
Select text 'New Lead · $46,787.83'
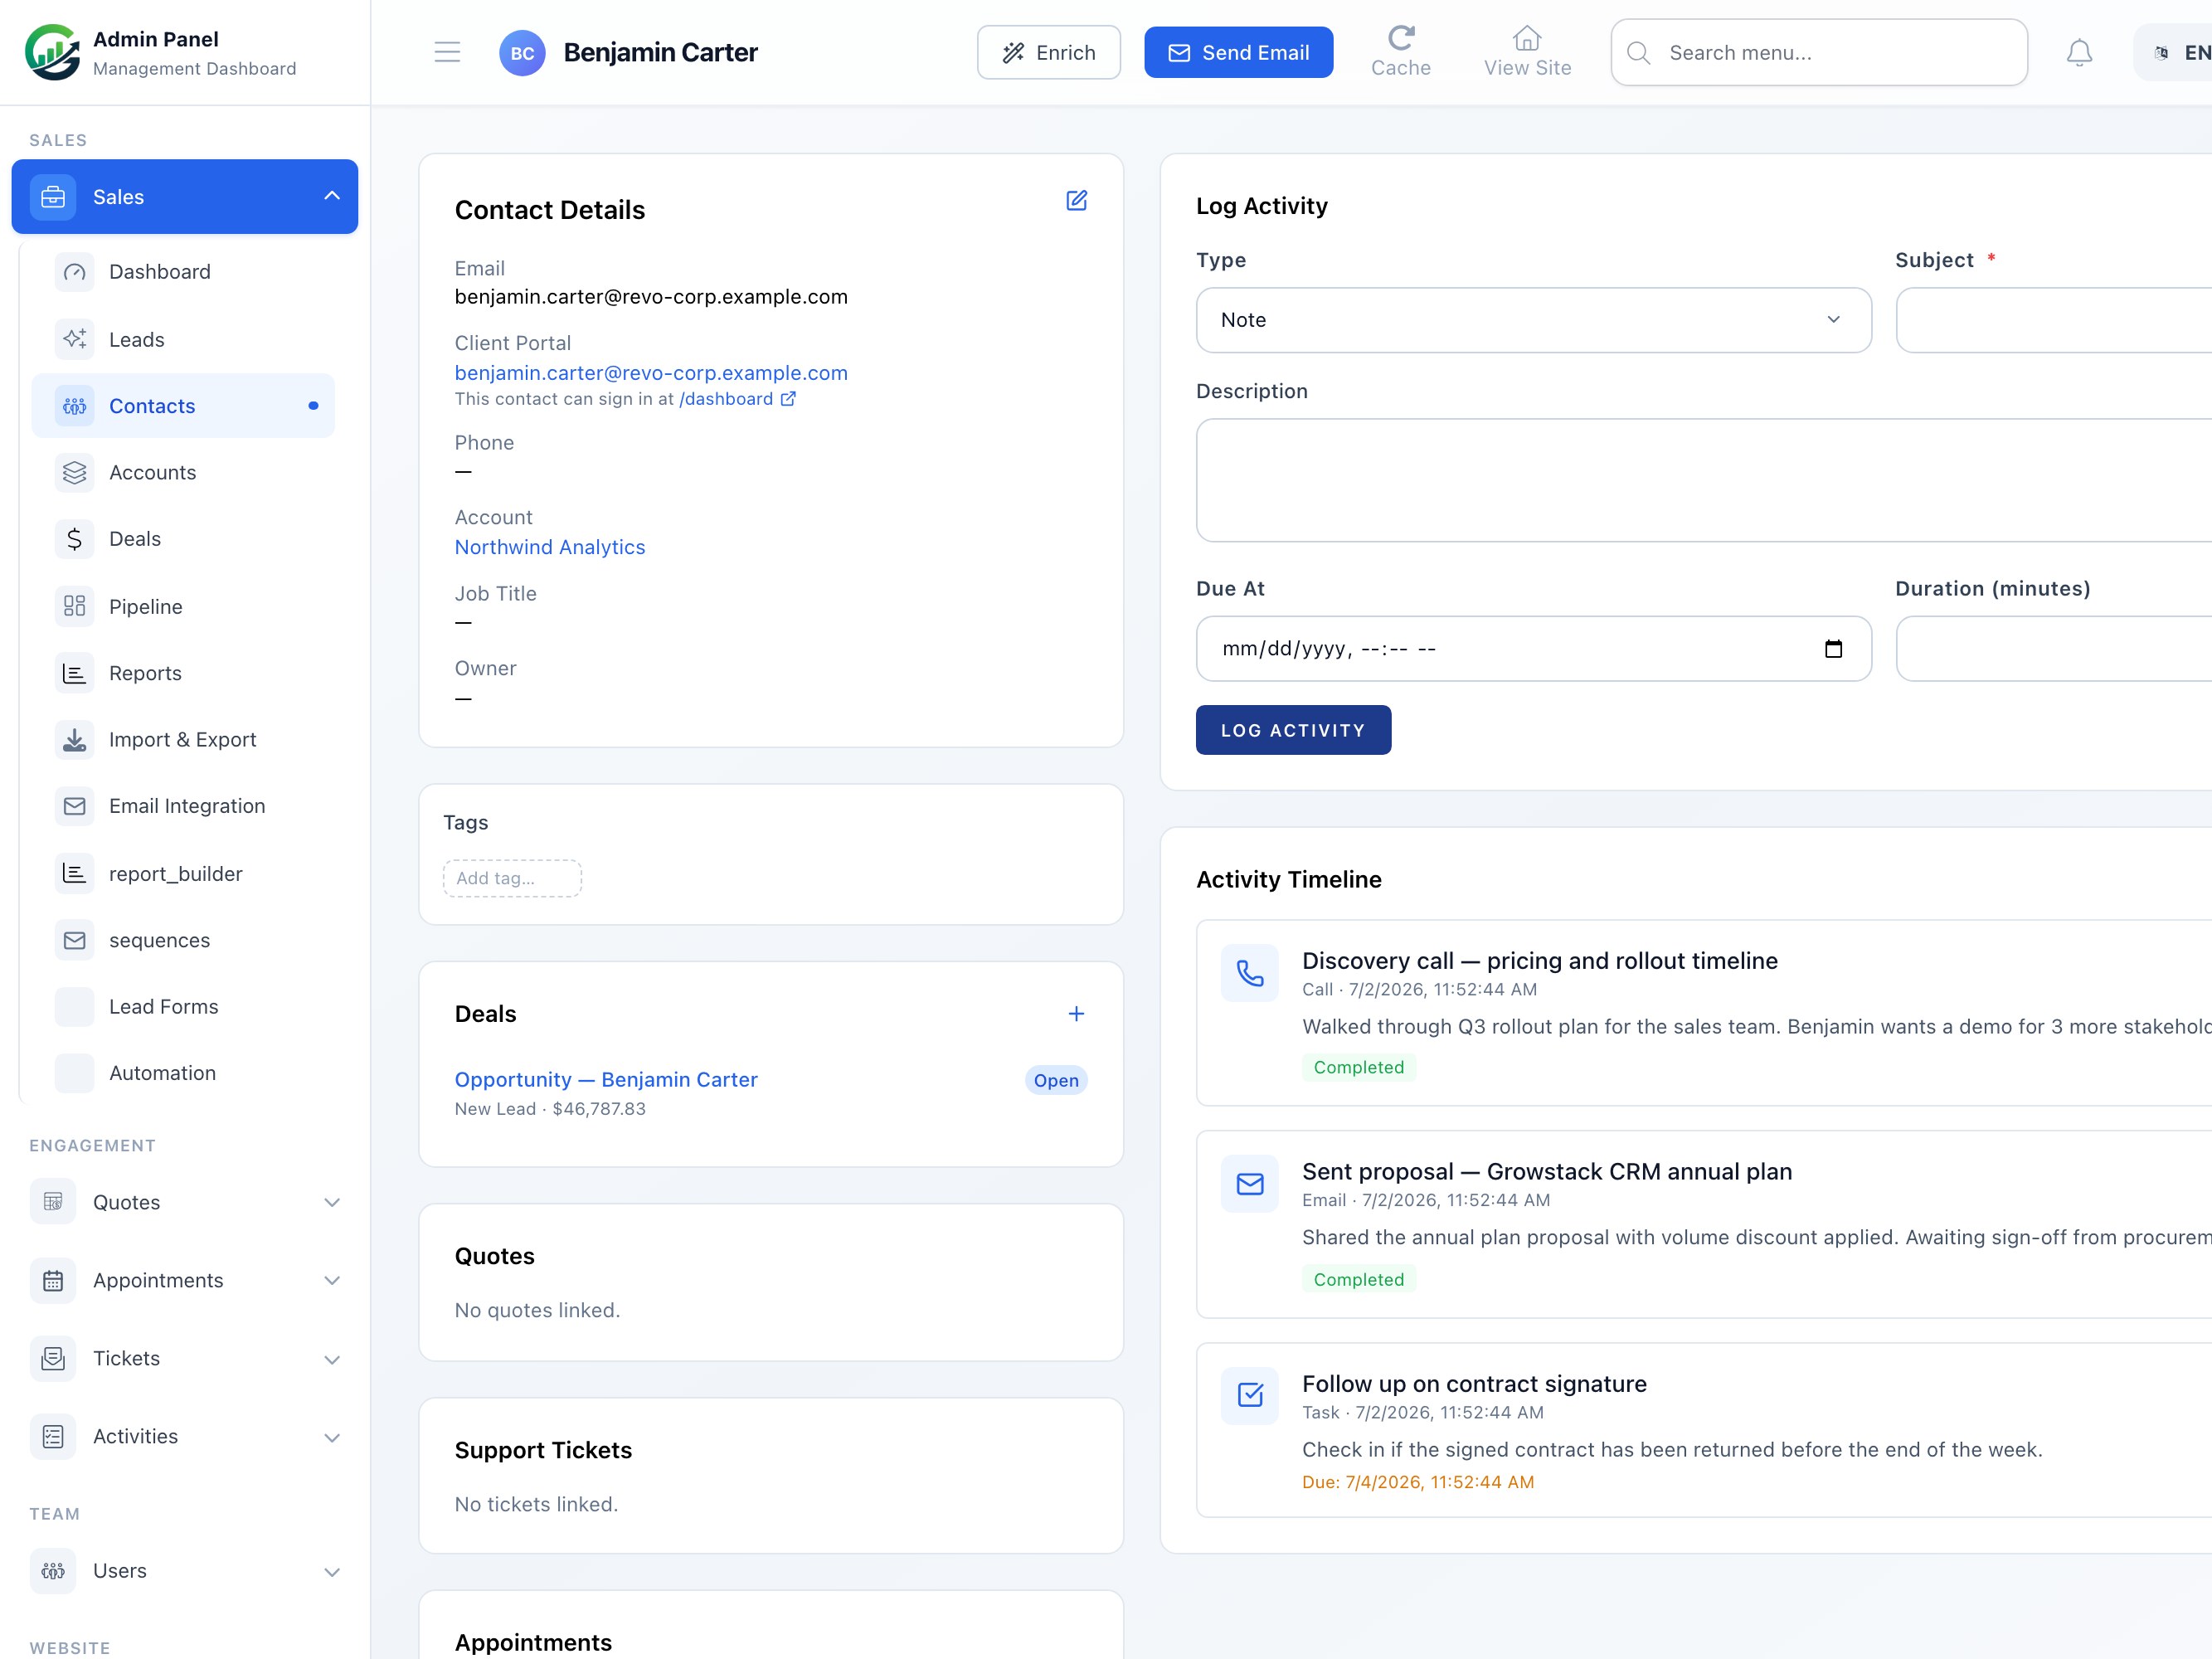[550, 1108]
